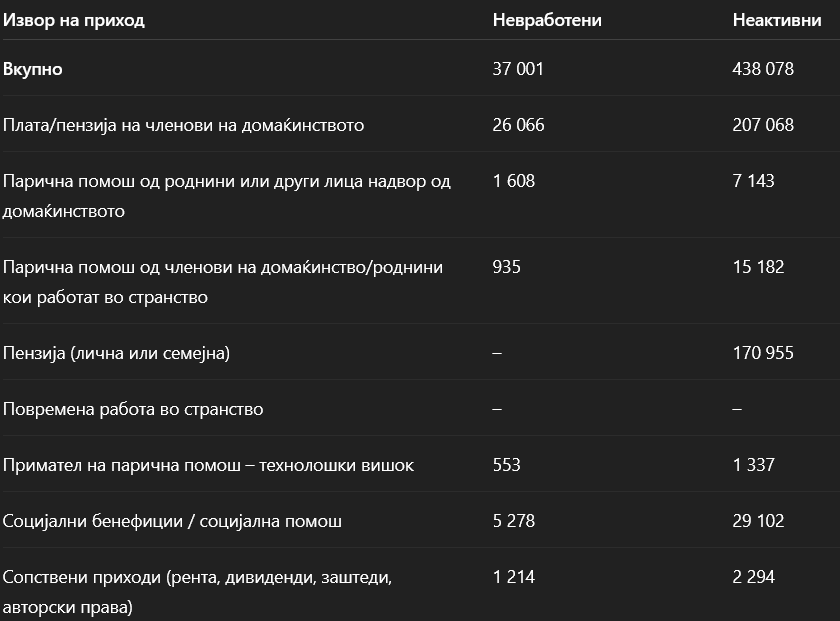Select the cell showing 1 608
The height and width of the screenshot is (621, 840).
point(514,181)
